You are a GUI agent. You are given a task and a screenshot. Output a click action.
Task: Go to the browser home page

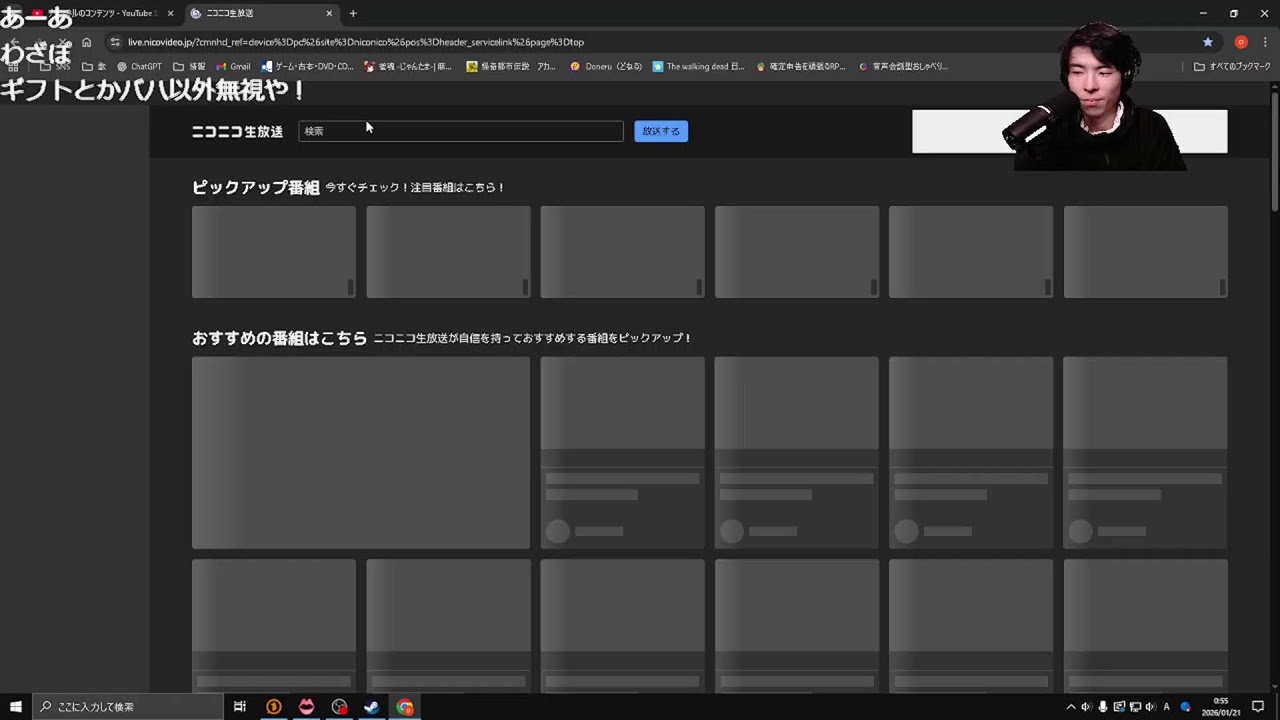[x=87, y=42]
